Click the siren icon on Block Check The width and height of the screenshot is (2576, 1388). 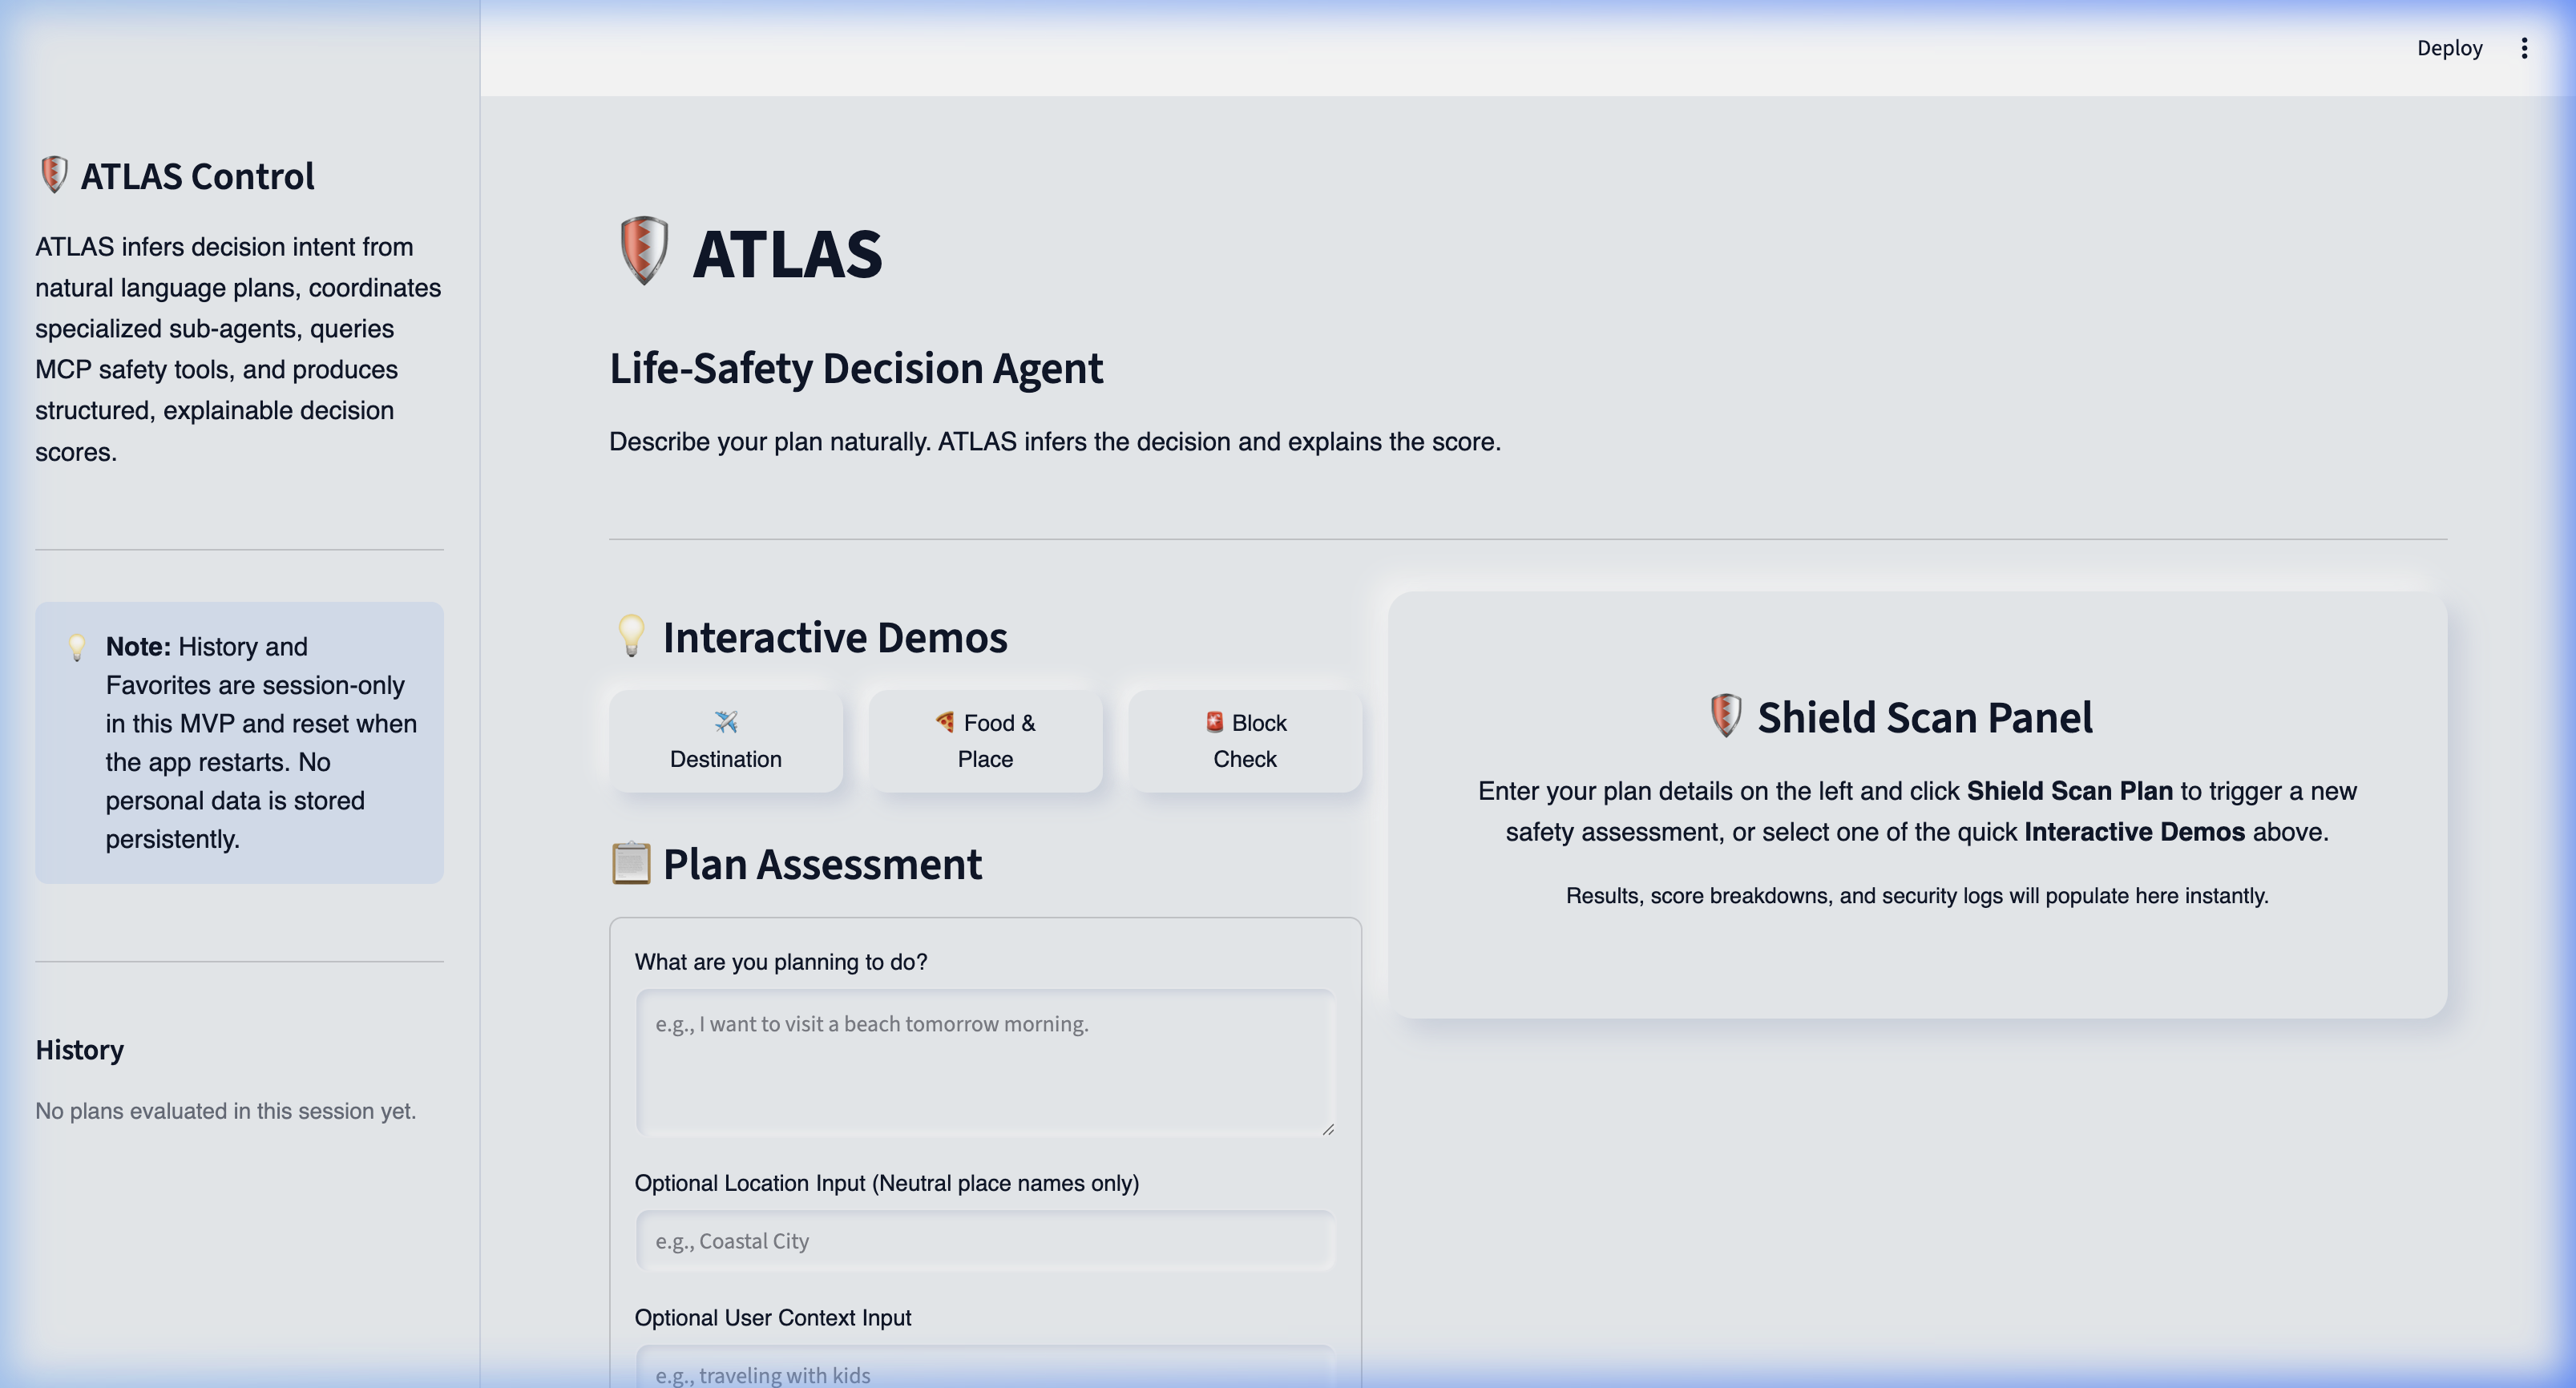1214,721
